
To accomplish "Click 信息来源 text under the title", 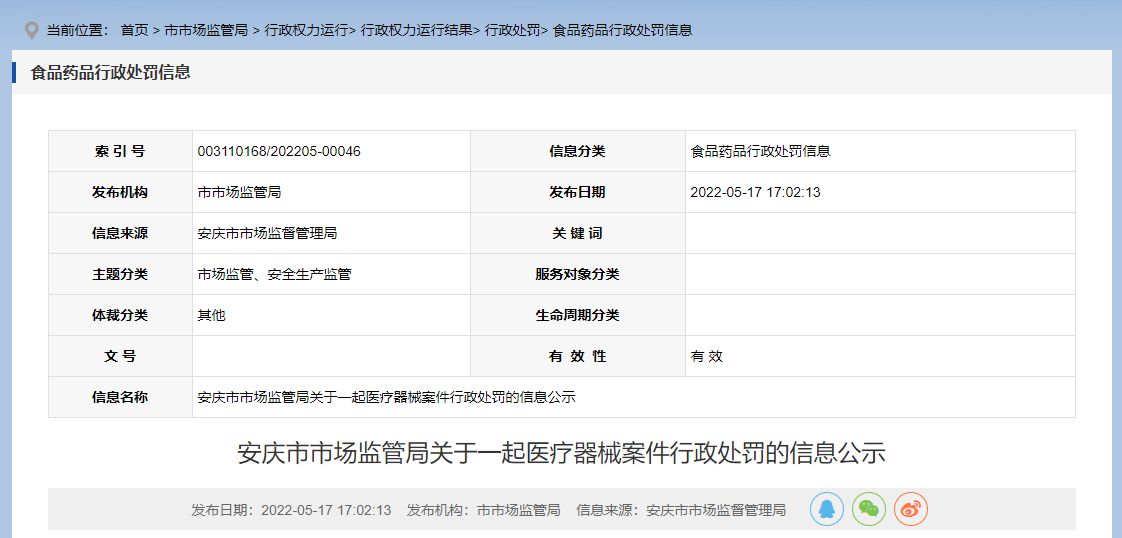I will (681, 510).
